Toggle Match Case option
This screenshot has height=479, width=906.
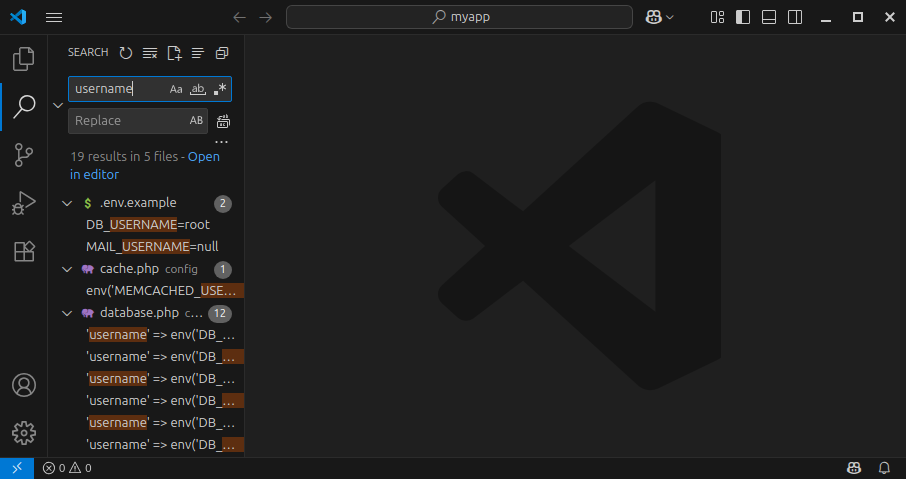[176, 89]
